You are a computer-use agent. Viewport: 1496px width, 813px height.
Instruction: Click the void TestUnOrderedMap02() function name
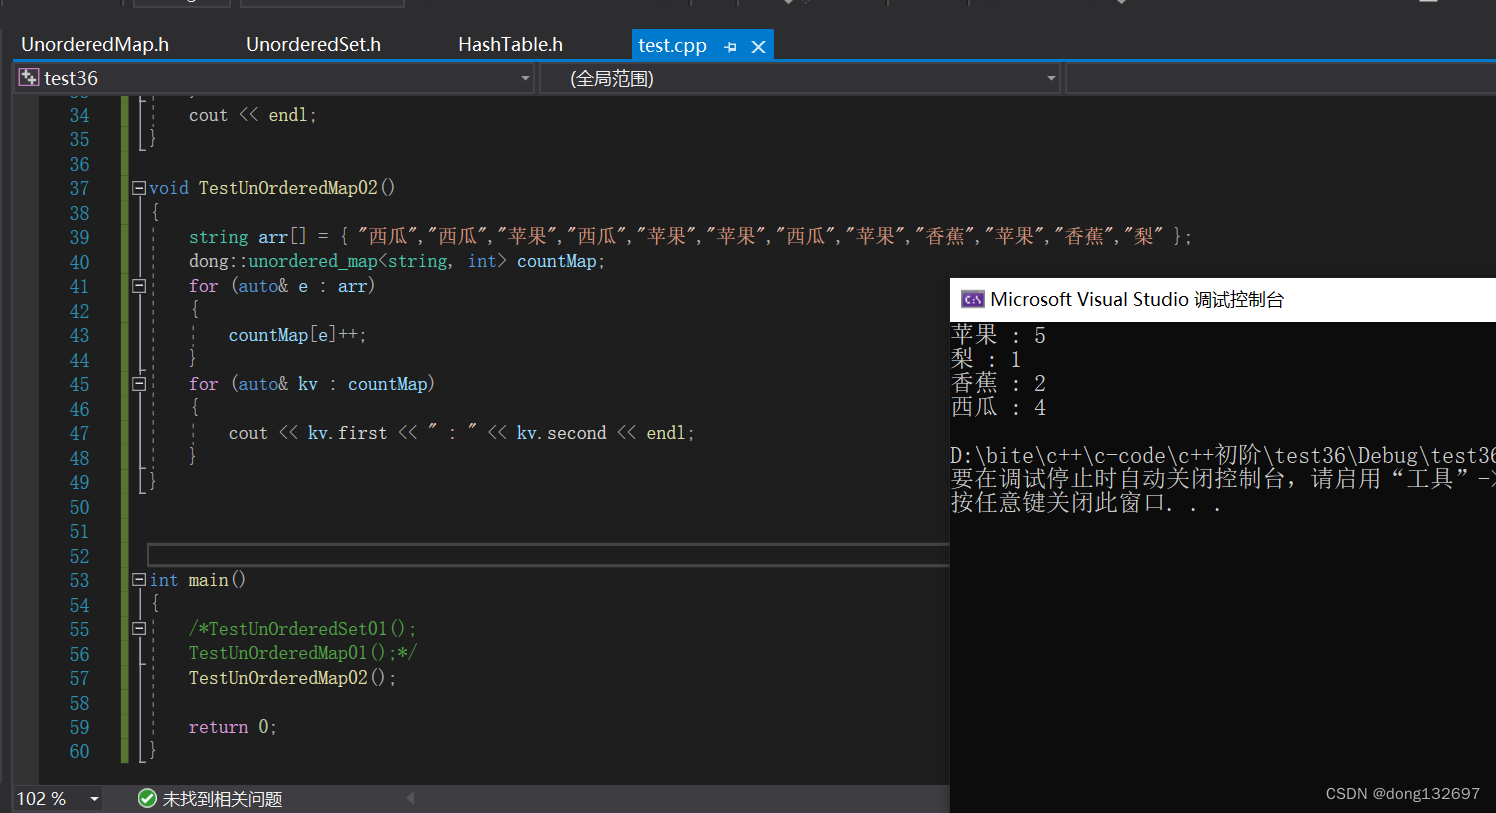click(x=297, y=188)
